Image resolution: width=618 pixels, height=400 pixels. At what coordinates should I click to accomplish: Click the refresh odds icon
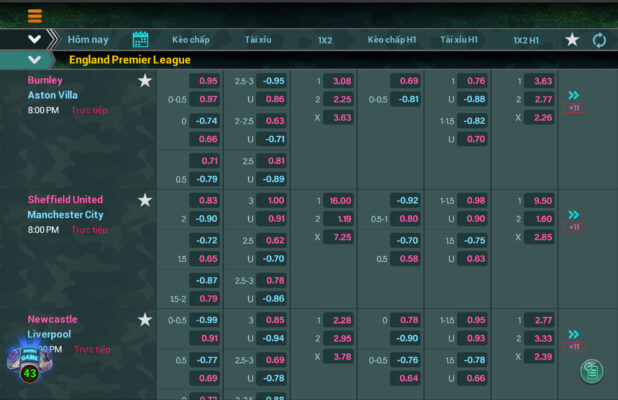point(599,40)
